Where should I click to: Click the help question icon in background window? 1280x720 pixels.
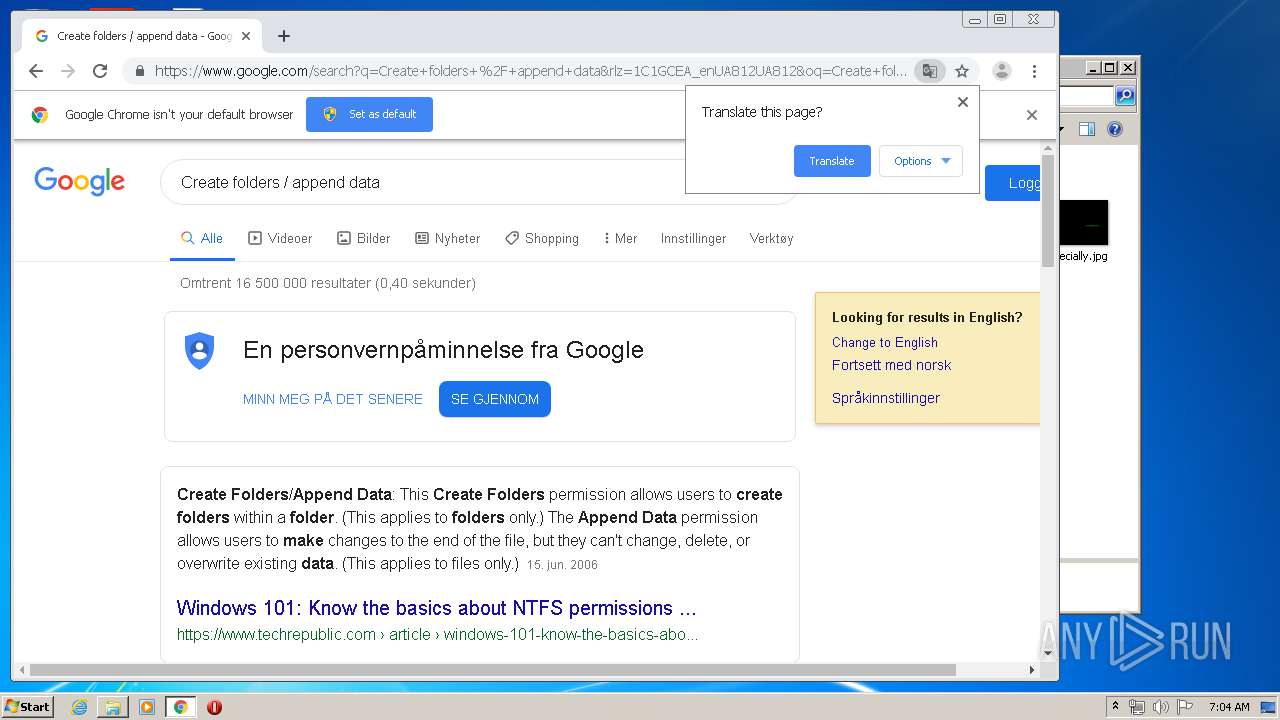click(x=1115, y=129)
